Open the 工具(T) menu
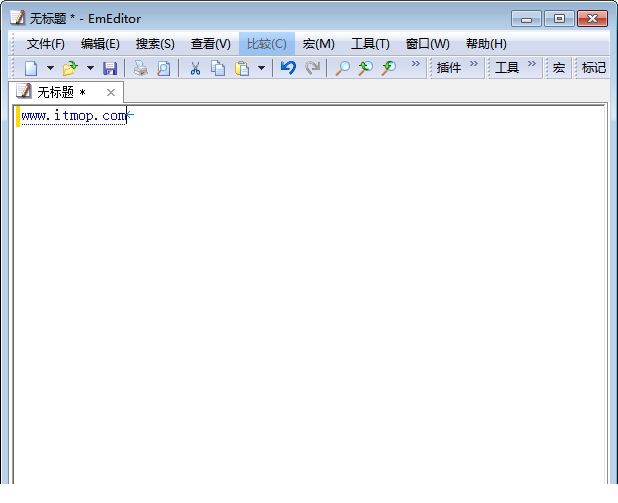Image resolution: width=618 pixels, height=503 pixels. tap(370, 44)
